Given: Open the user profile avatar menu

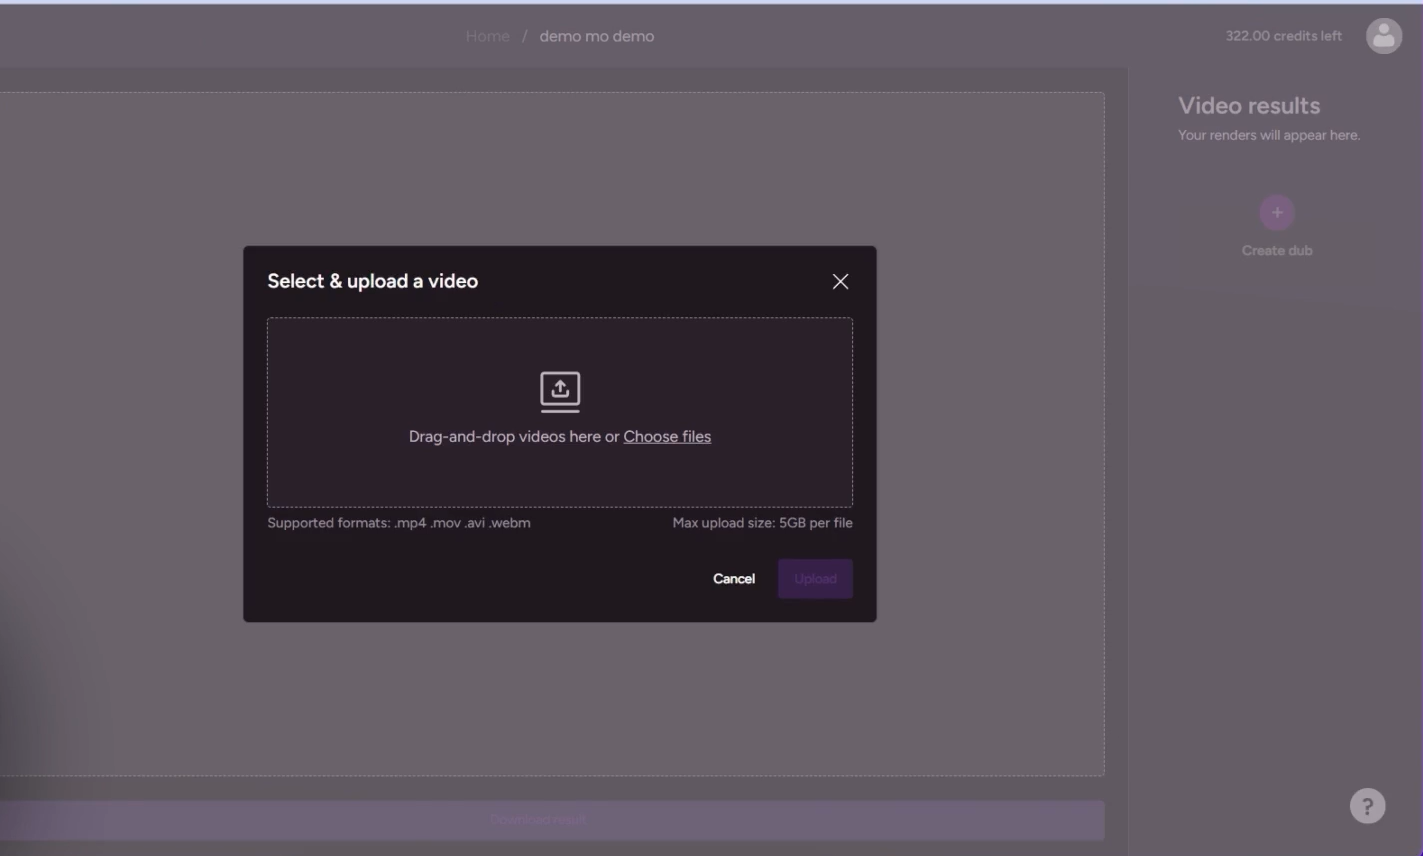Looking at the screenshot, I should 1383,36.
